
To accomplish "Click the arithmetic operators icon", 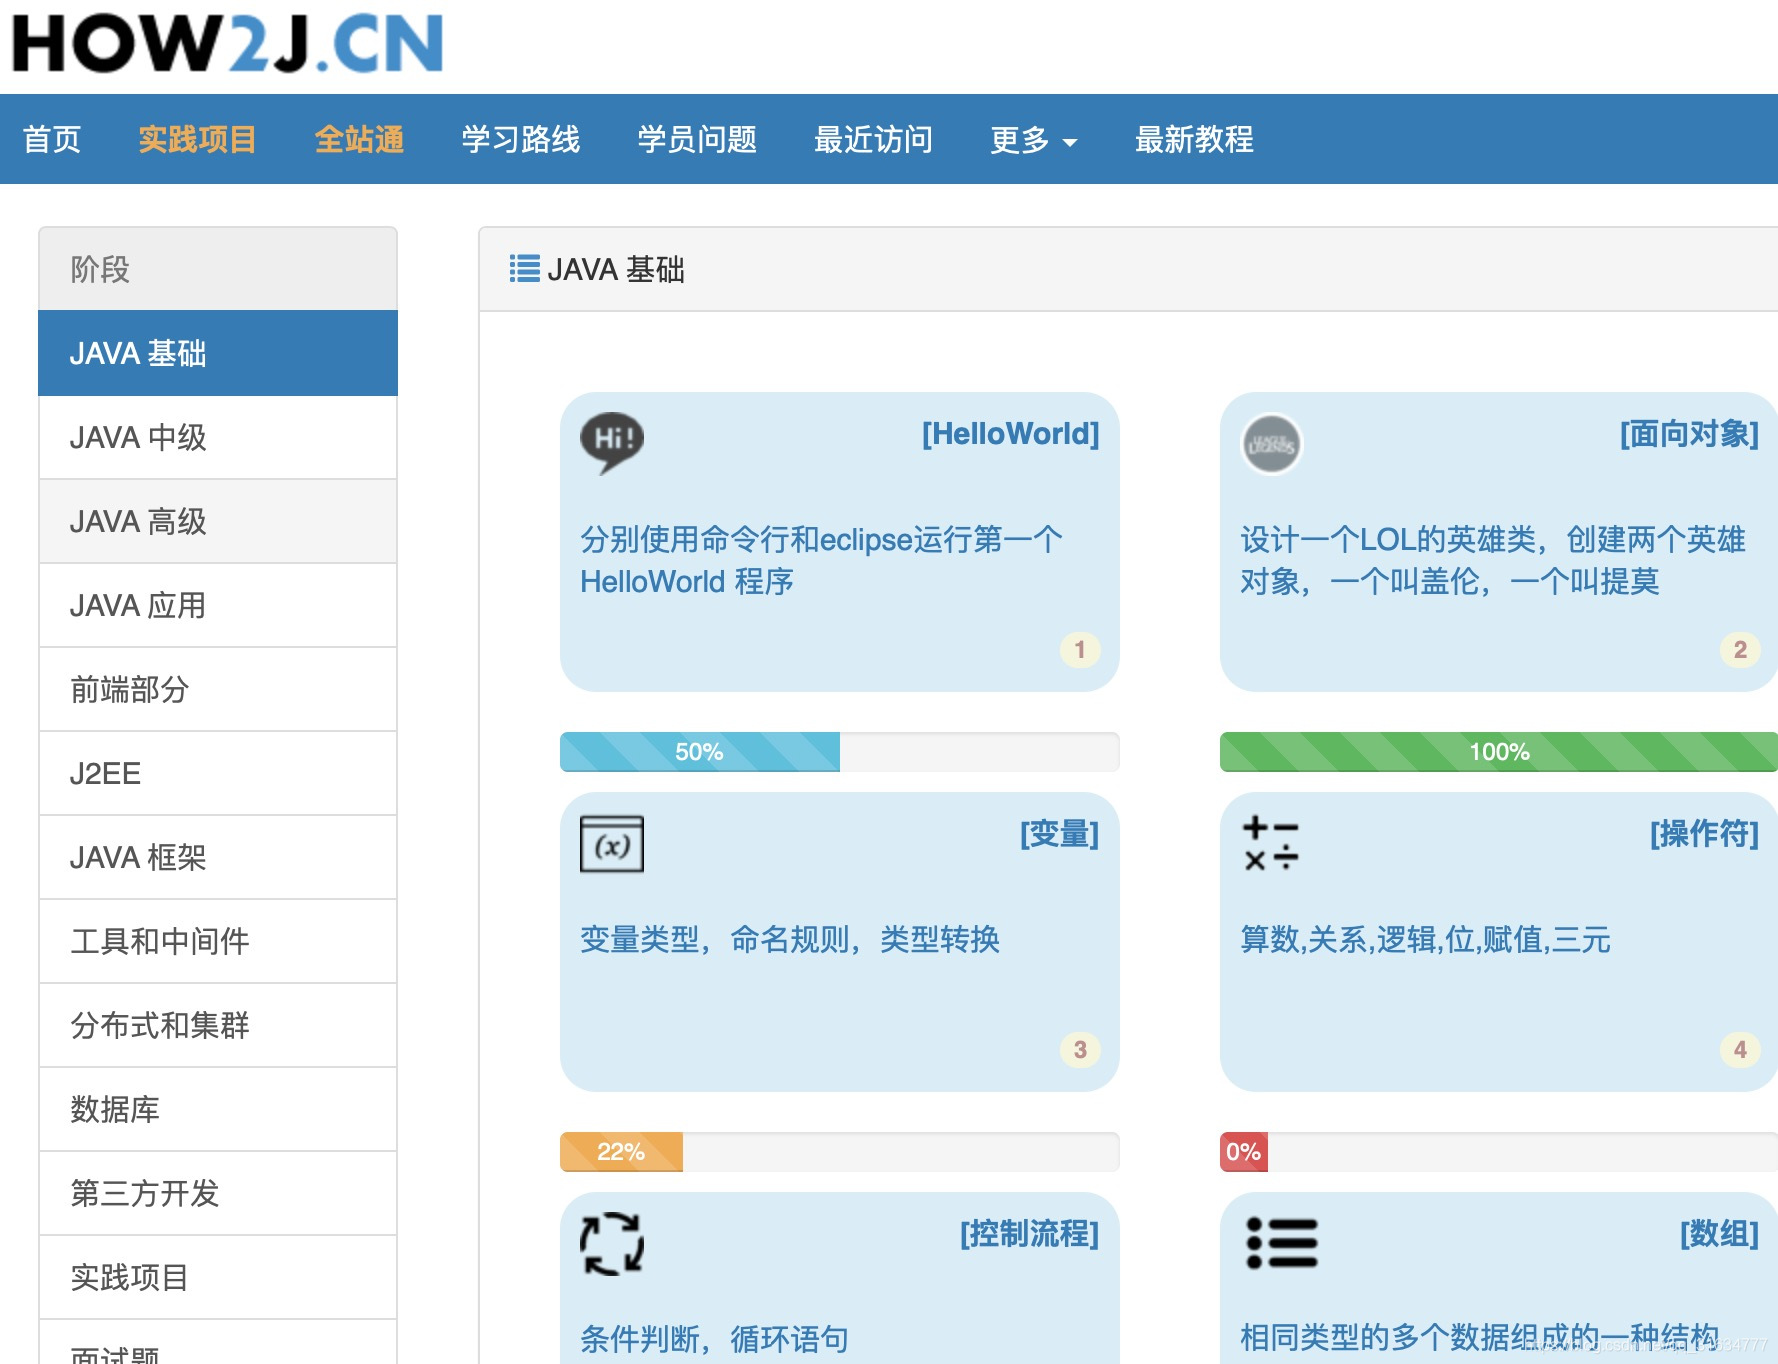I will point(1270,843).
